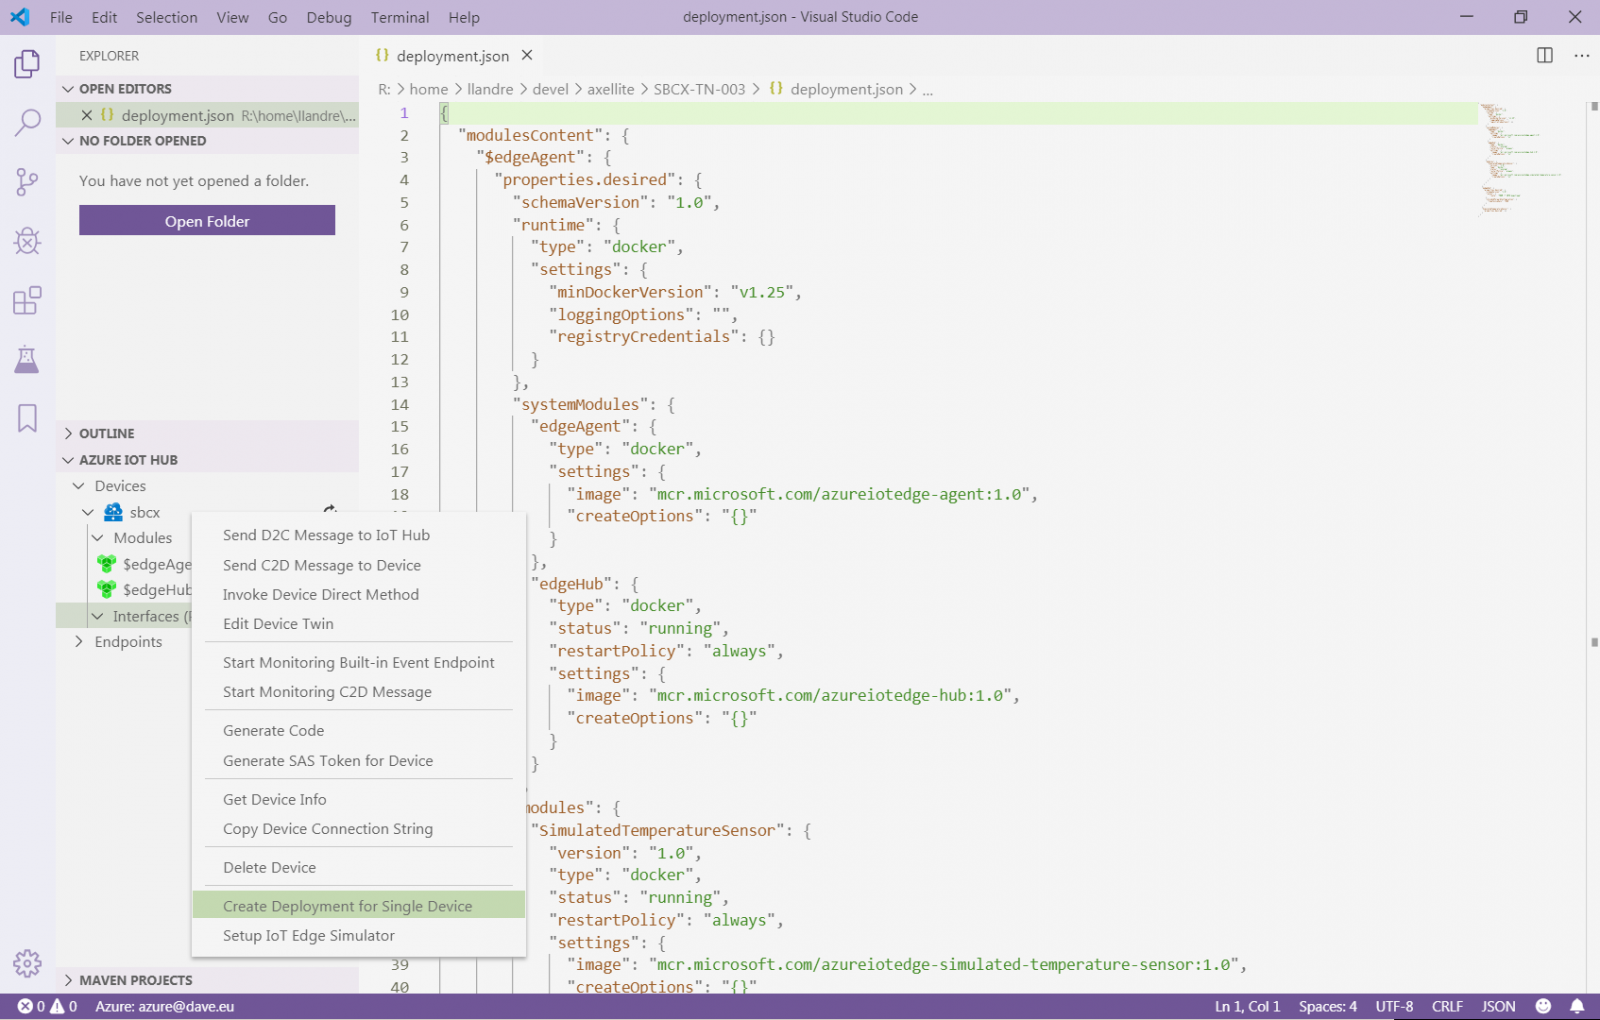Collapse the AZURE IOT HUB section

[127, 460]
